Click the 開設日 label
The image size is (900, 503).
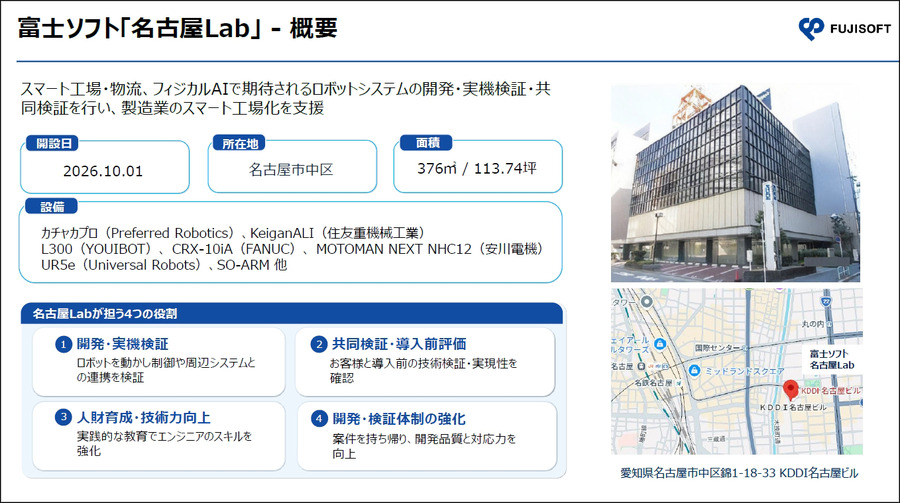pyautogui.click(x=53, y=144)
